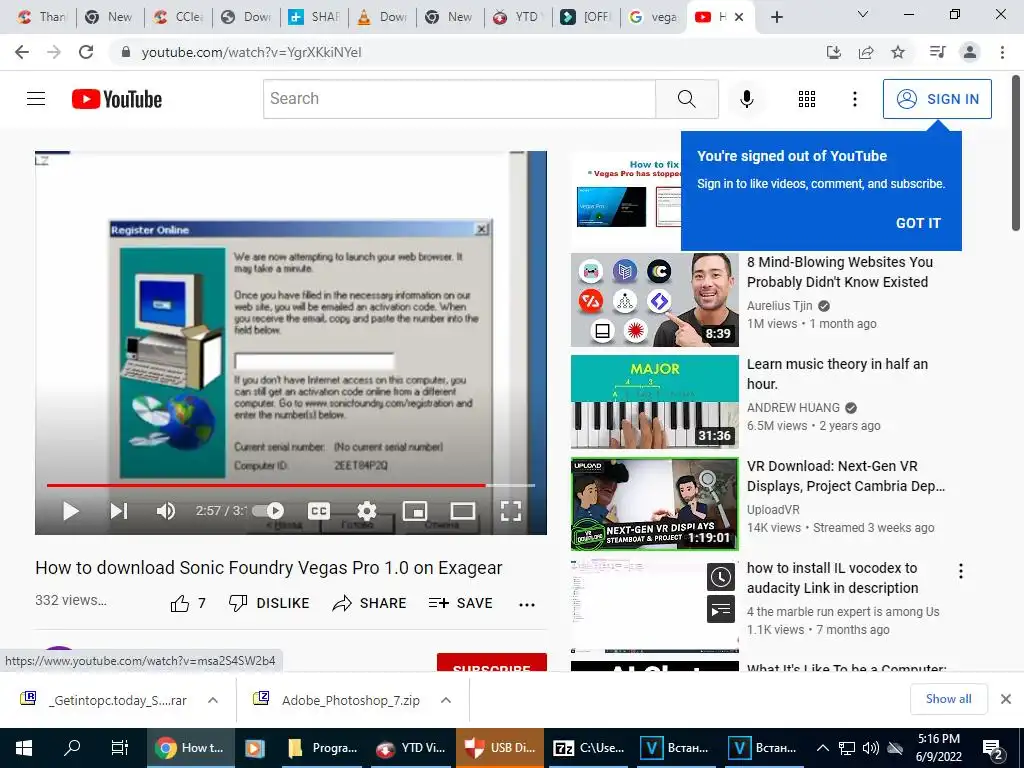
Task: Open the UploadVR channel link
Action: pos(773,509)
